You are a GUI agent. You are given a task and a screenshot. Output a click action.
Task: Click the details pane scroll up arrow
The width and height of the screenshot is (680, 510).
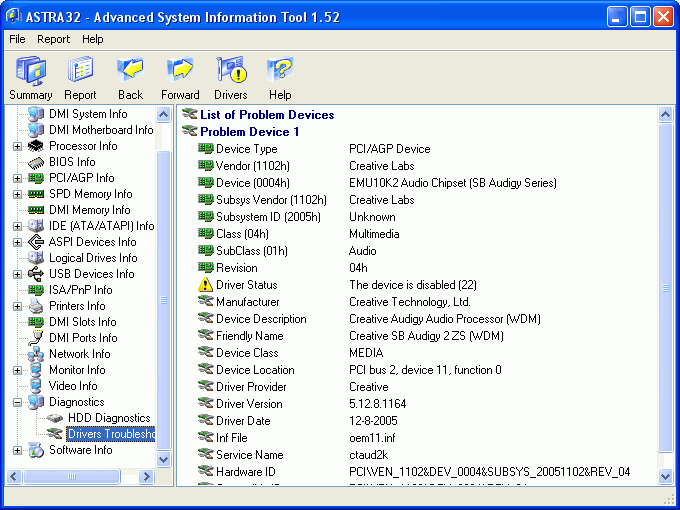pyautogui.click(x=665, y=114)
